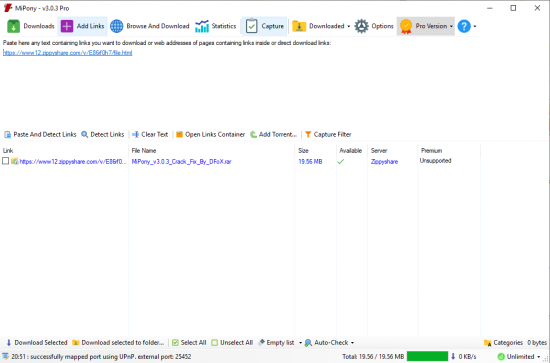The image size is (550, 363).
Task: Click Unselect All
Action: click(x=232, y=343)
